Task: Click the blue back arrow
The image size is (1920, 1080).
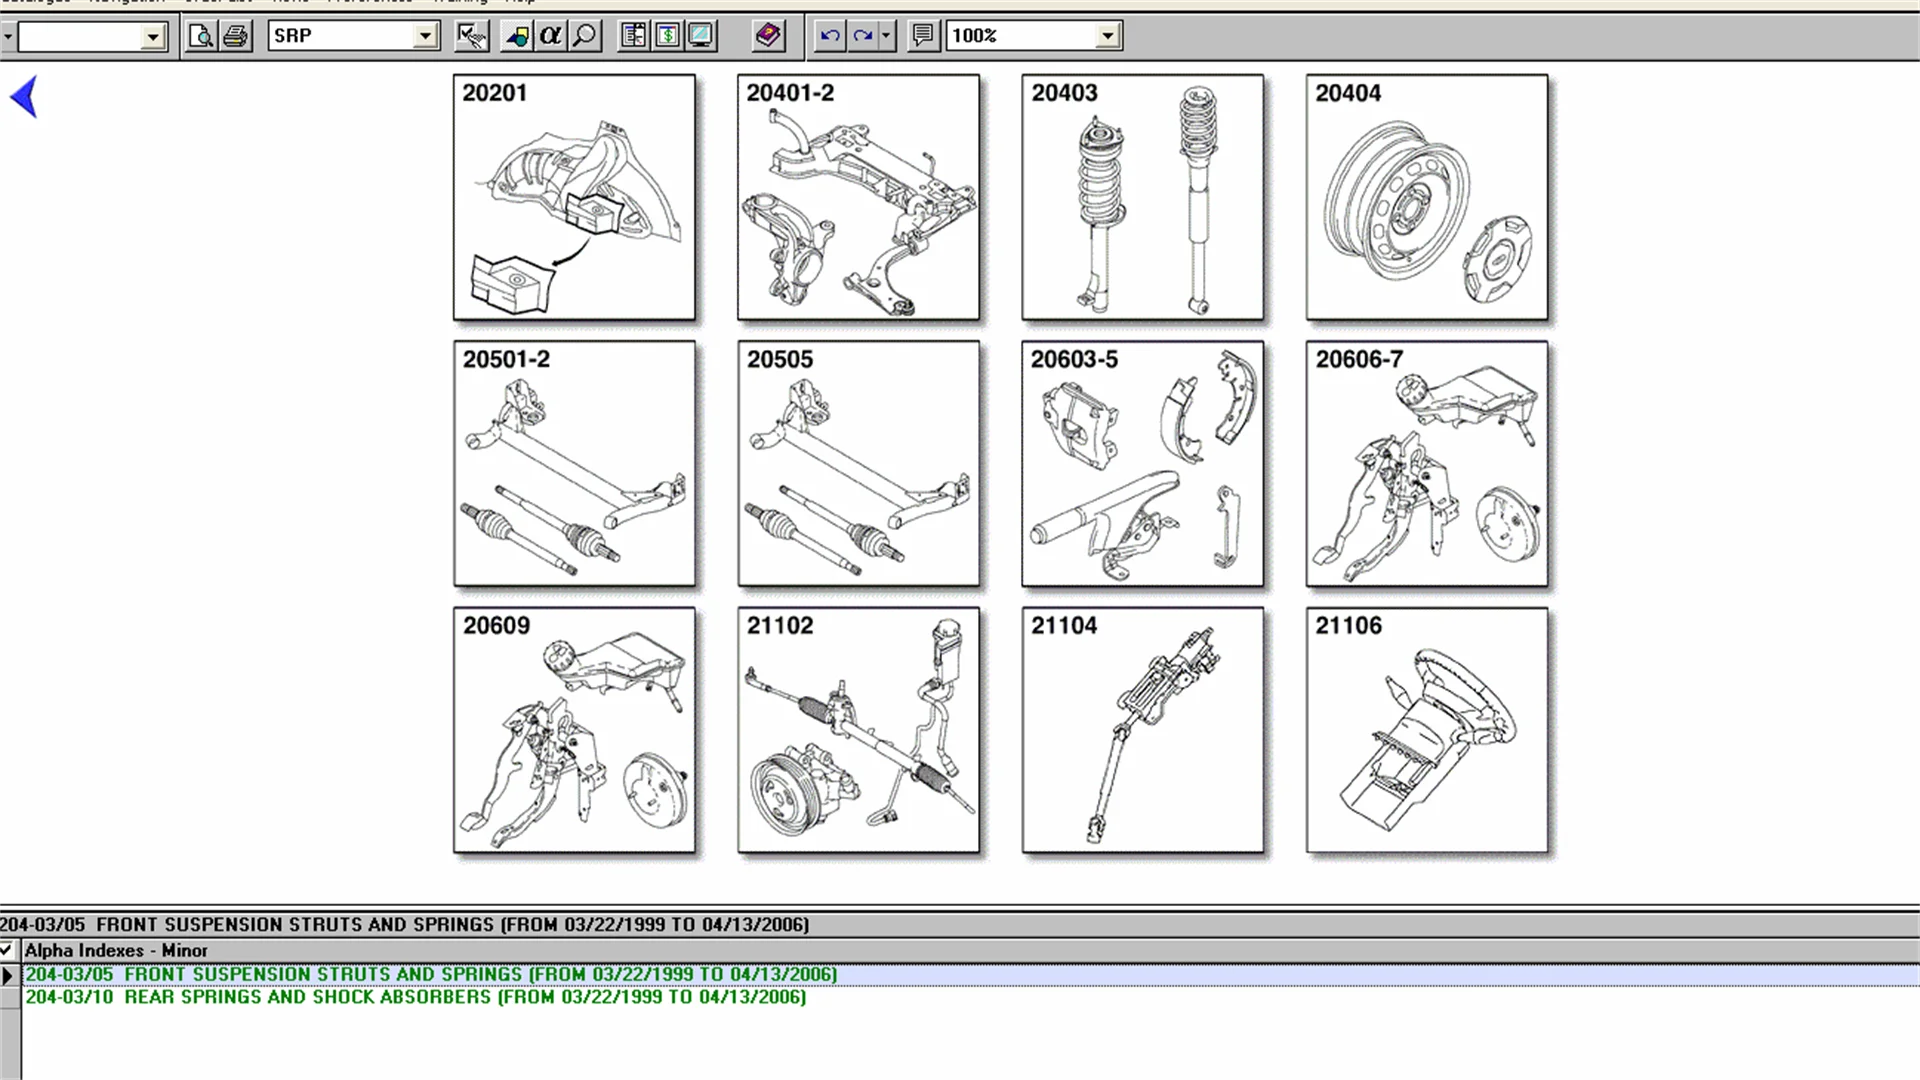Action: point(24,97)
